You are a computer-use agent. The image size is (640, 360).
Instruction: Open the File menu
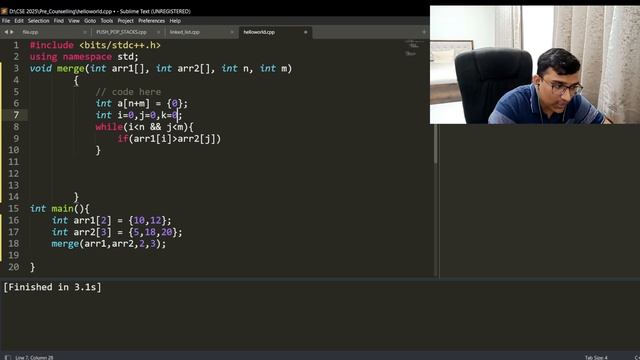6,21
